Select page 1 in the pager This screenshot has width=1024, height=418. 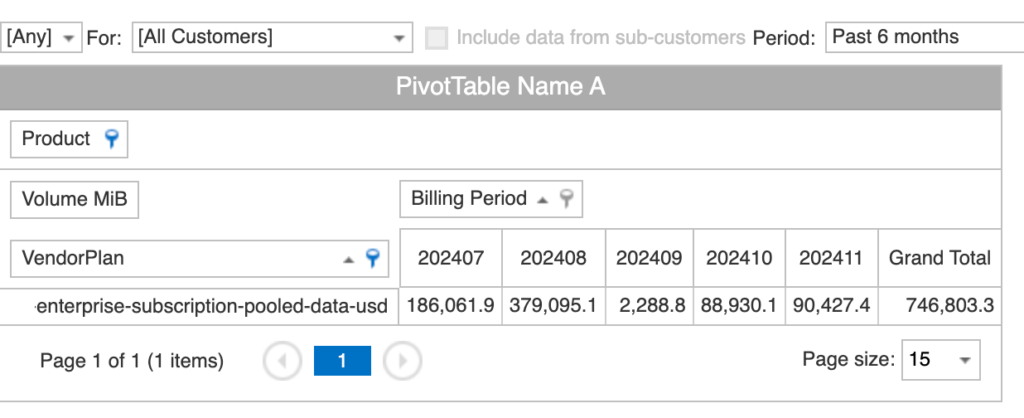342,361
